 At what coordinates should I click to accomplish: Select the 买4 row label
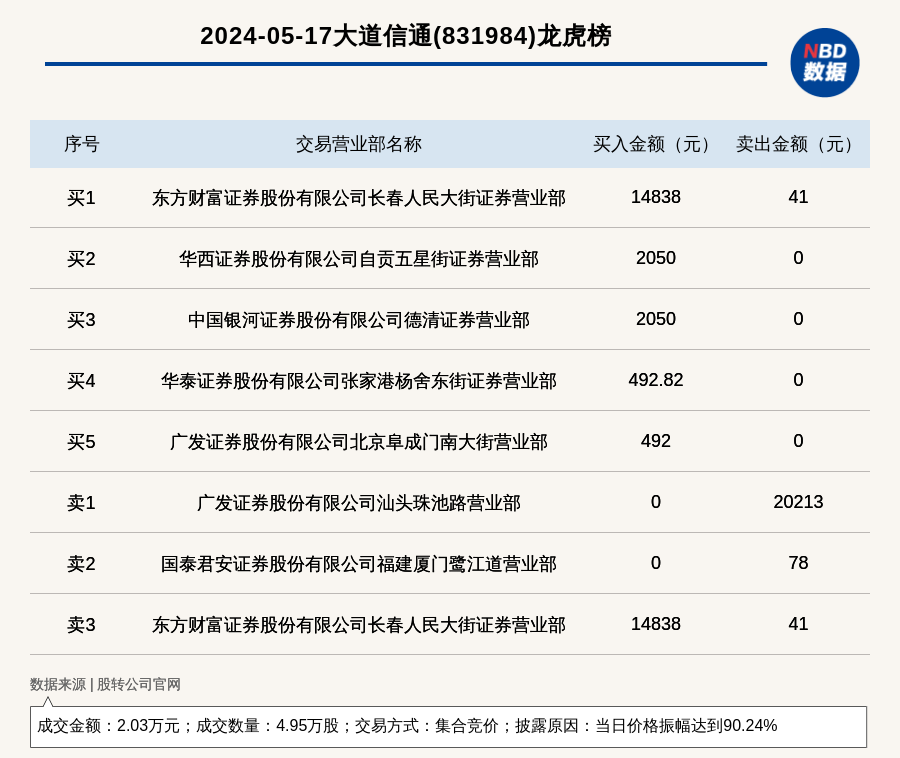[x=82, y=380]
